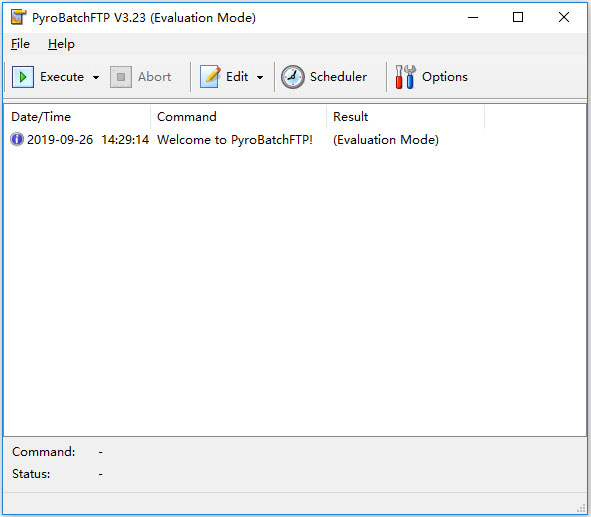Select the Welcome to PyroBatchFTP! log entry

(x=235, y=140)
